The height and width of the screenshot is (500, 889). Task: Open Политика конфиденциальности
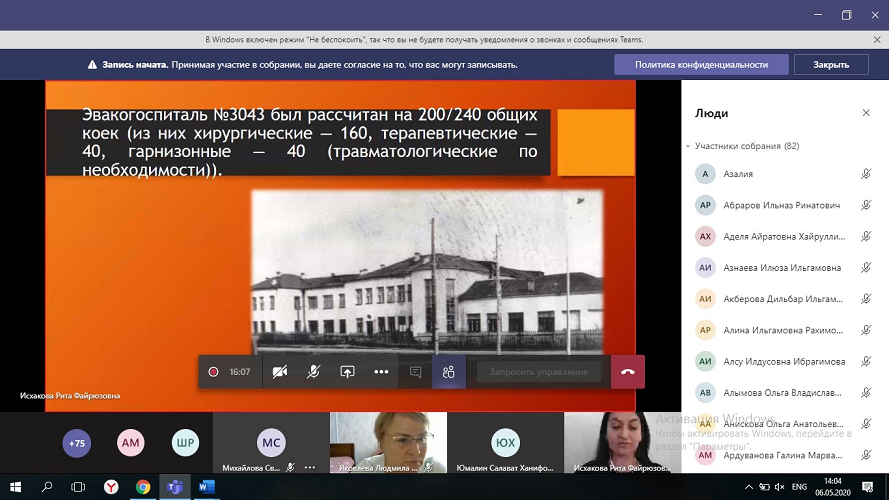701,65
